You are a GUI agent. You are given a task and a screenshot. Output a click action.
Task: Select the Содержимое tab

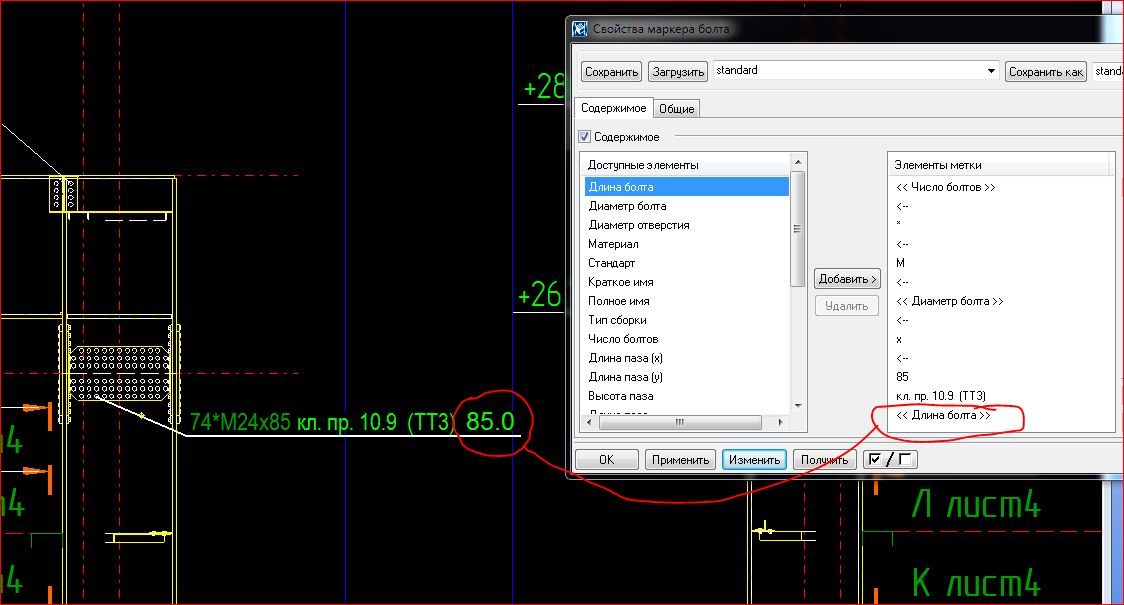[614, 108]
